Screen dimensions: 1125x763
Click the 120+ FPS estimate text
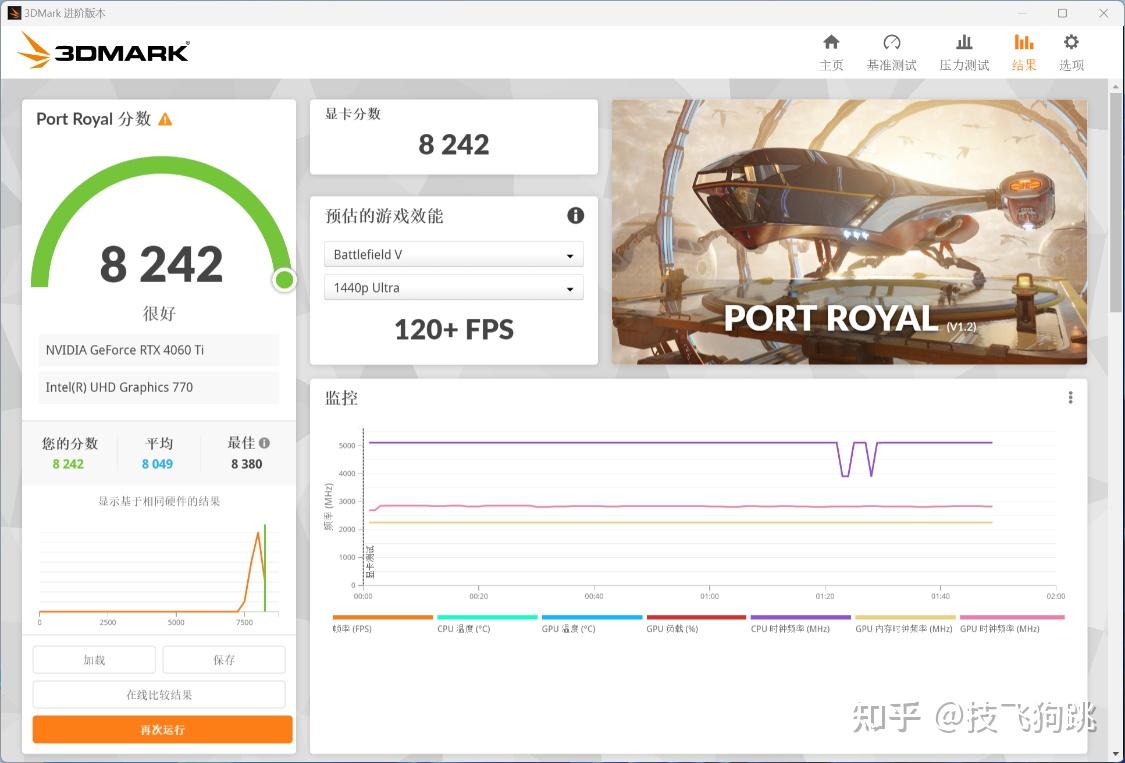tap(453, 329)
